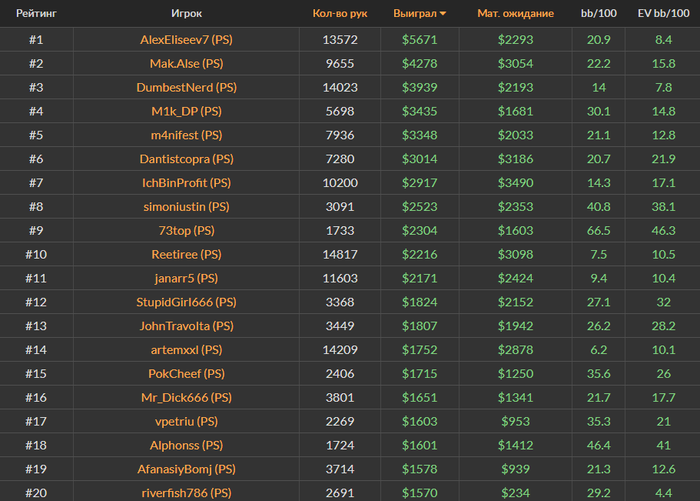This screenshot has width=700, height=501.
Task: Open m4nifest (PS) player page
Action: (187, 135)
